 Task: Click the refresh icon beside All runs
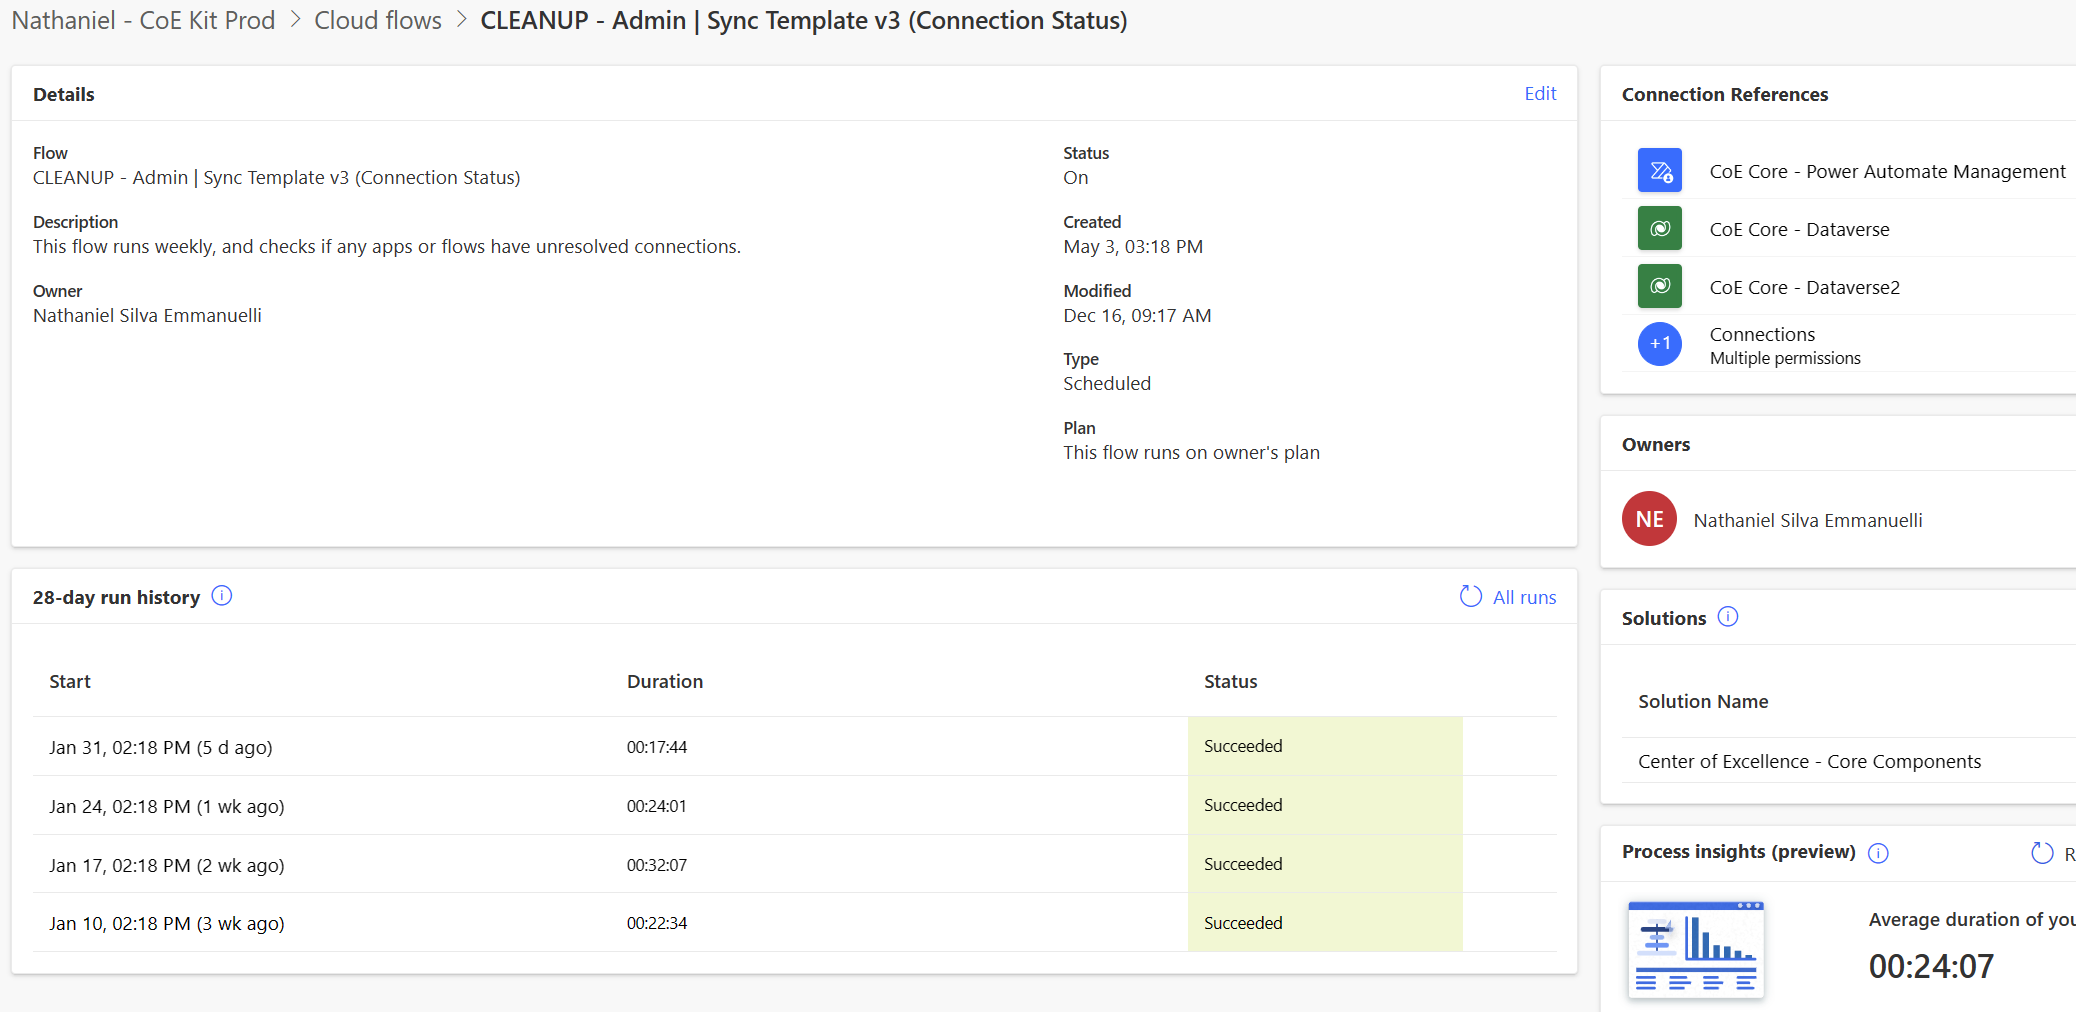[x=1469, y=595]
